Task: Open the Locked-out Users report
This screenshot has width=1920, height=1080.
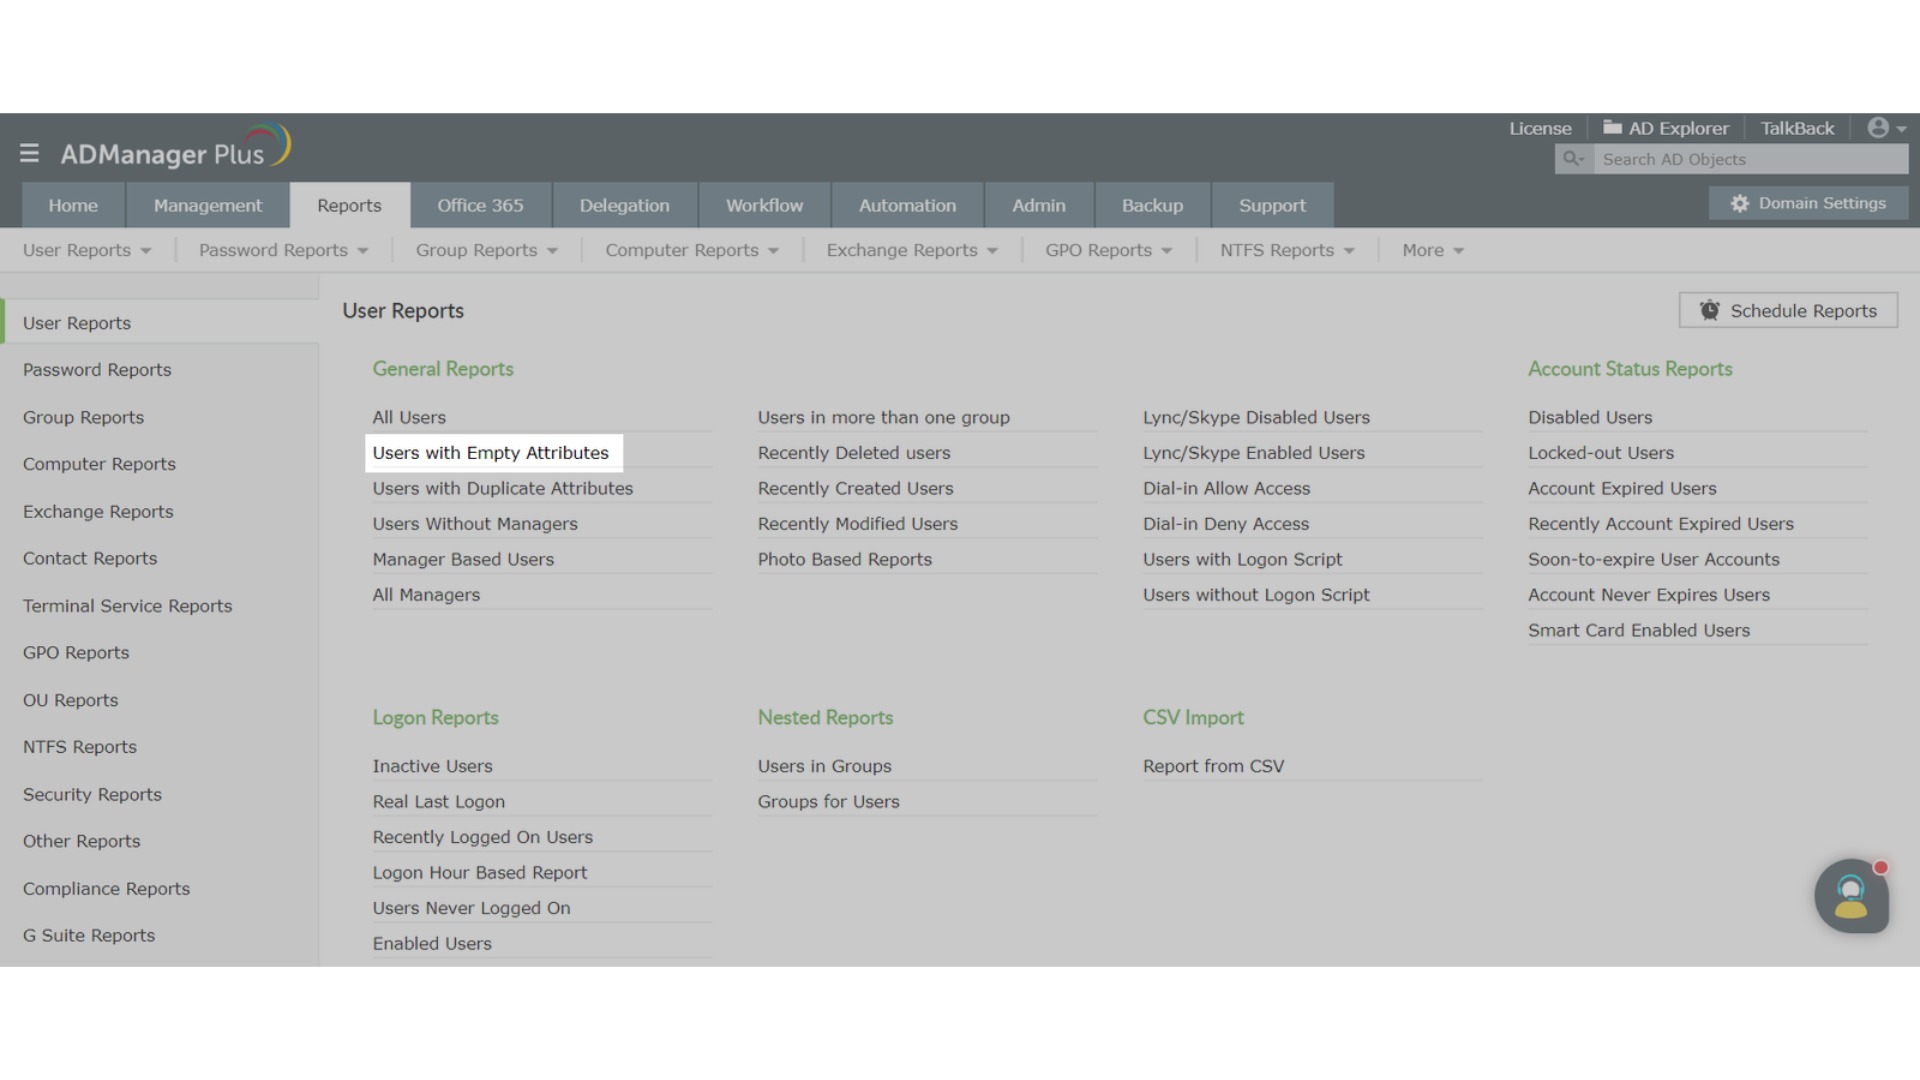Action: click(1600, 453)
